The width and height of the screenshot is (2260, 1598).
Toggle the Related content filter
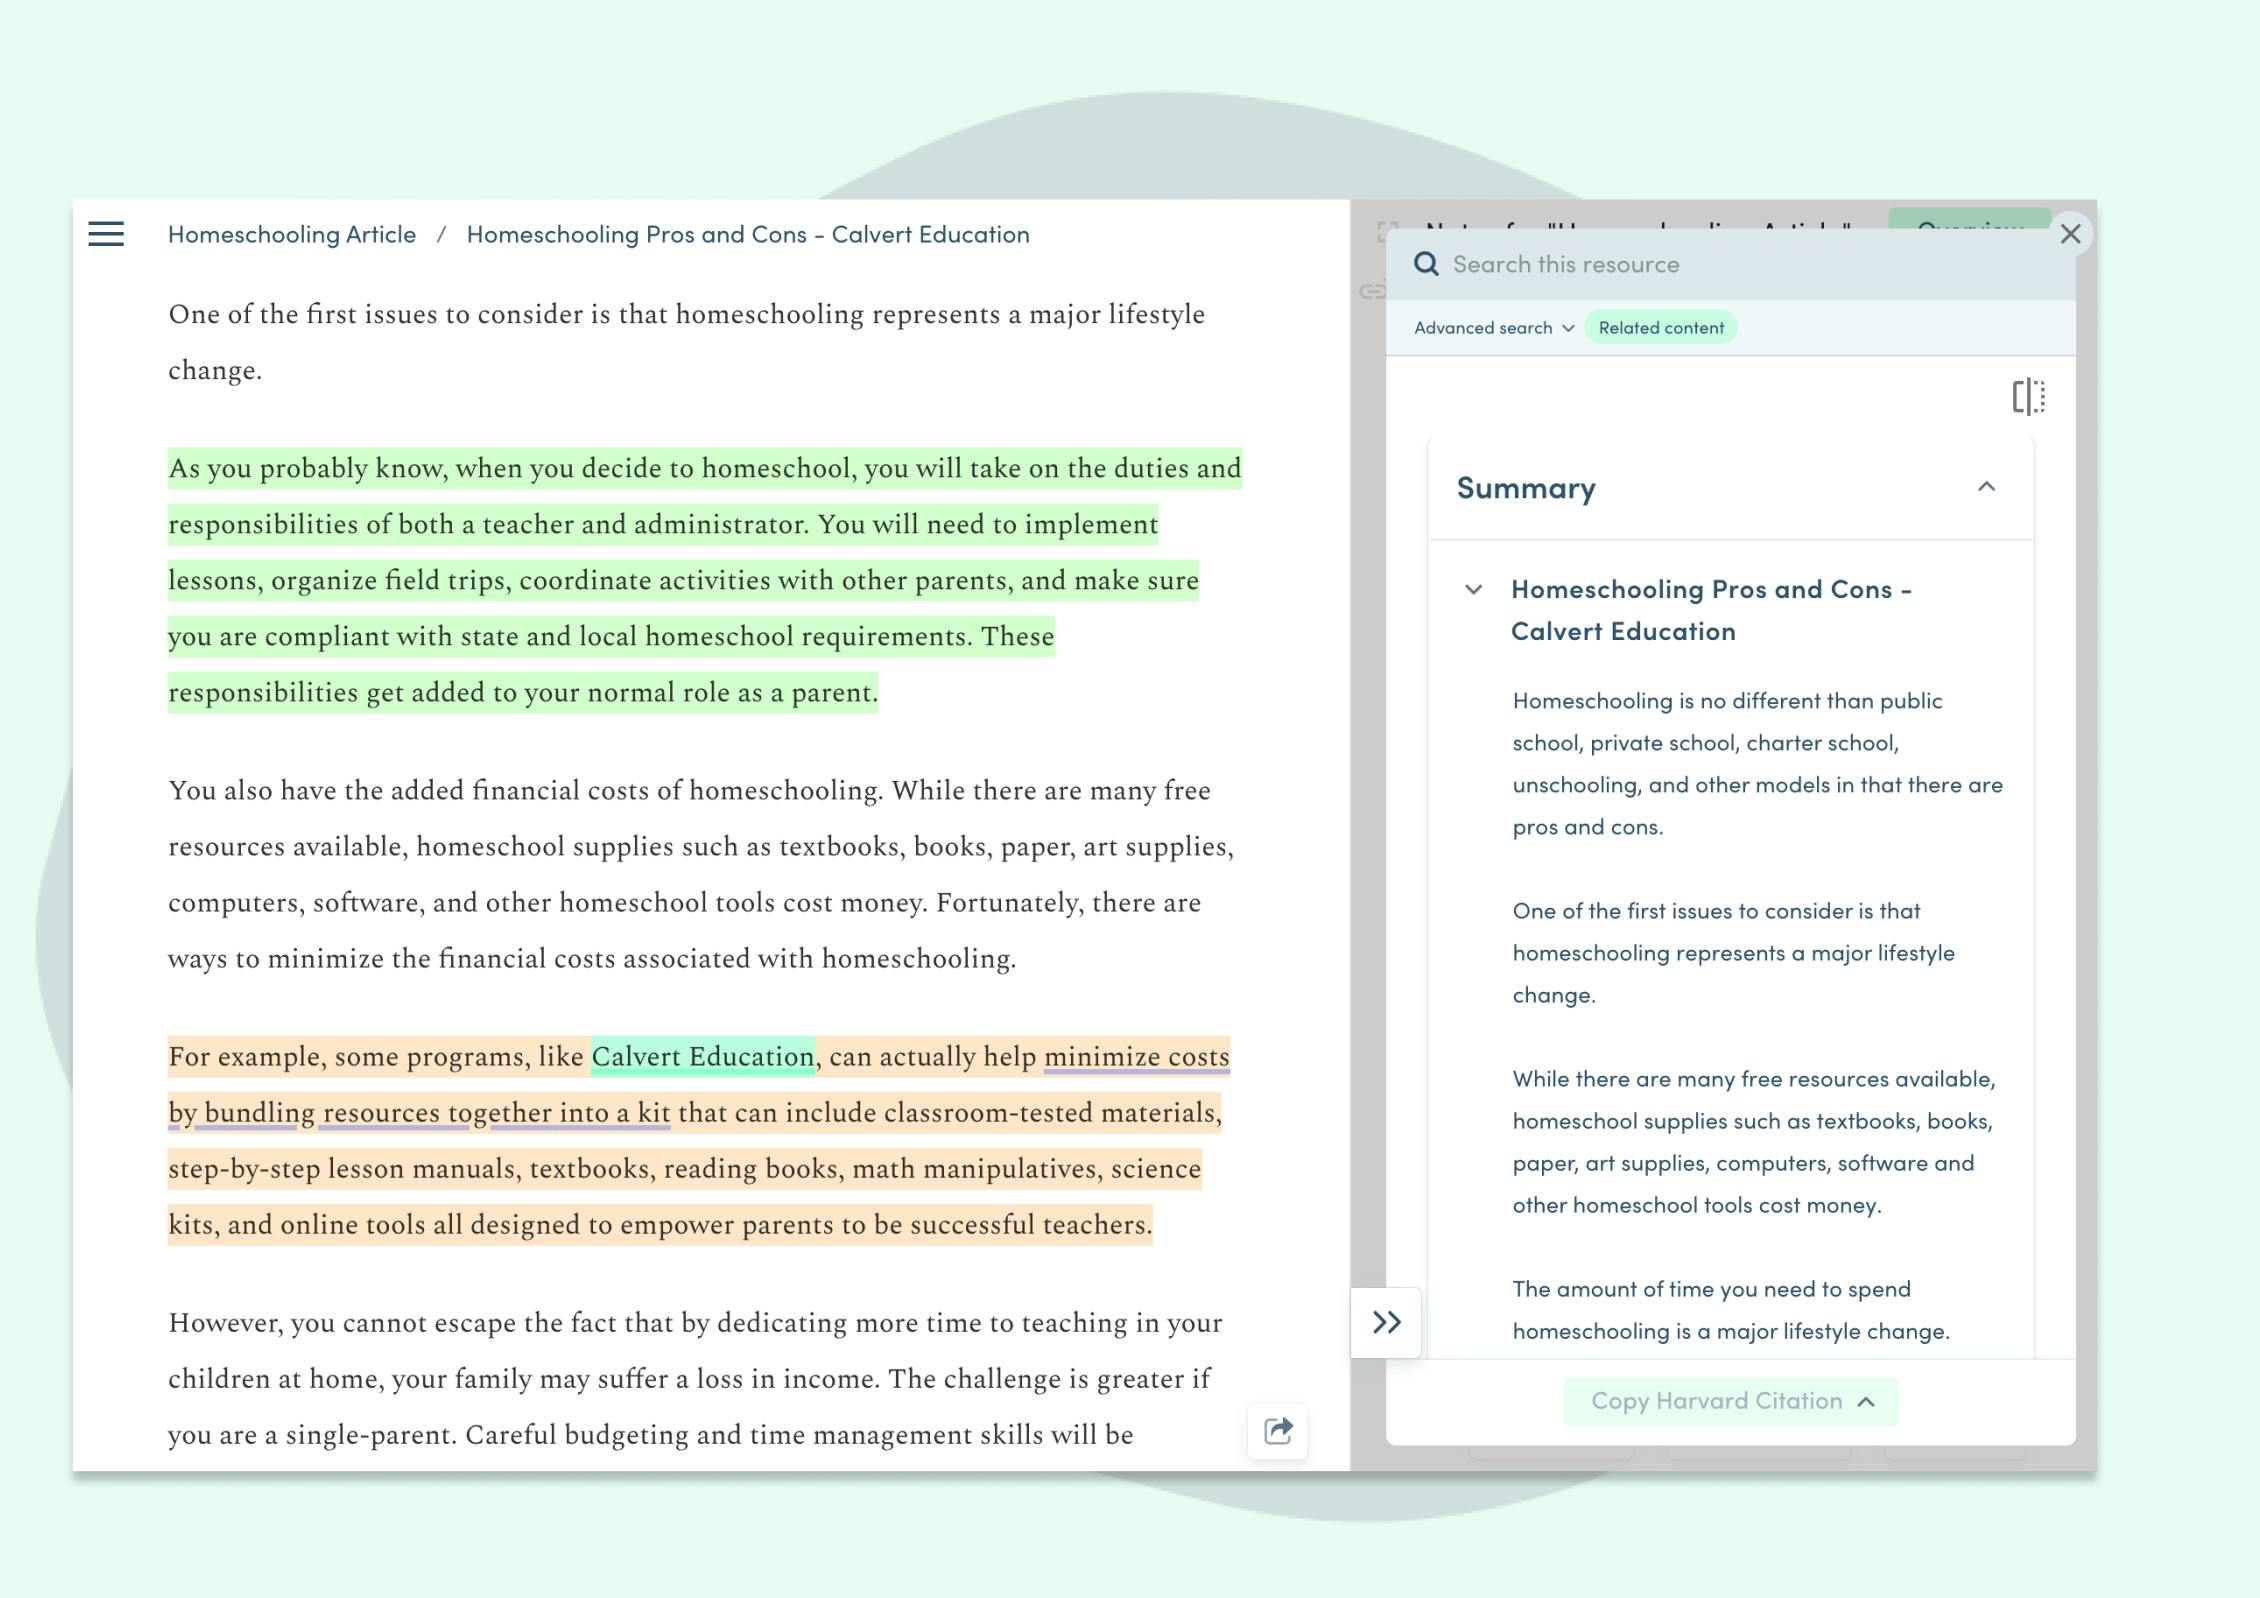pyautogui.click(x=1661, y=328)
